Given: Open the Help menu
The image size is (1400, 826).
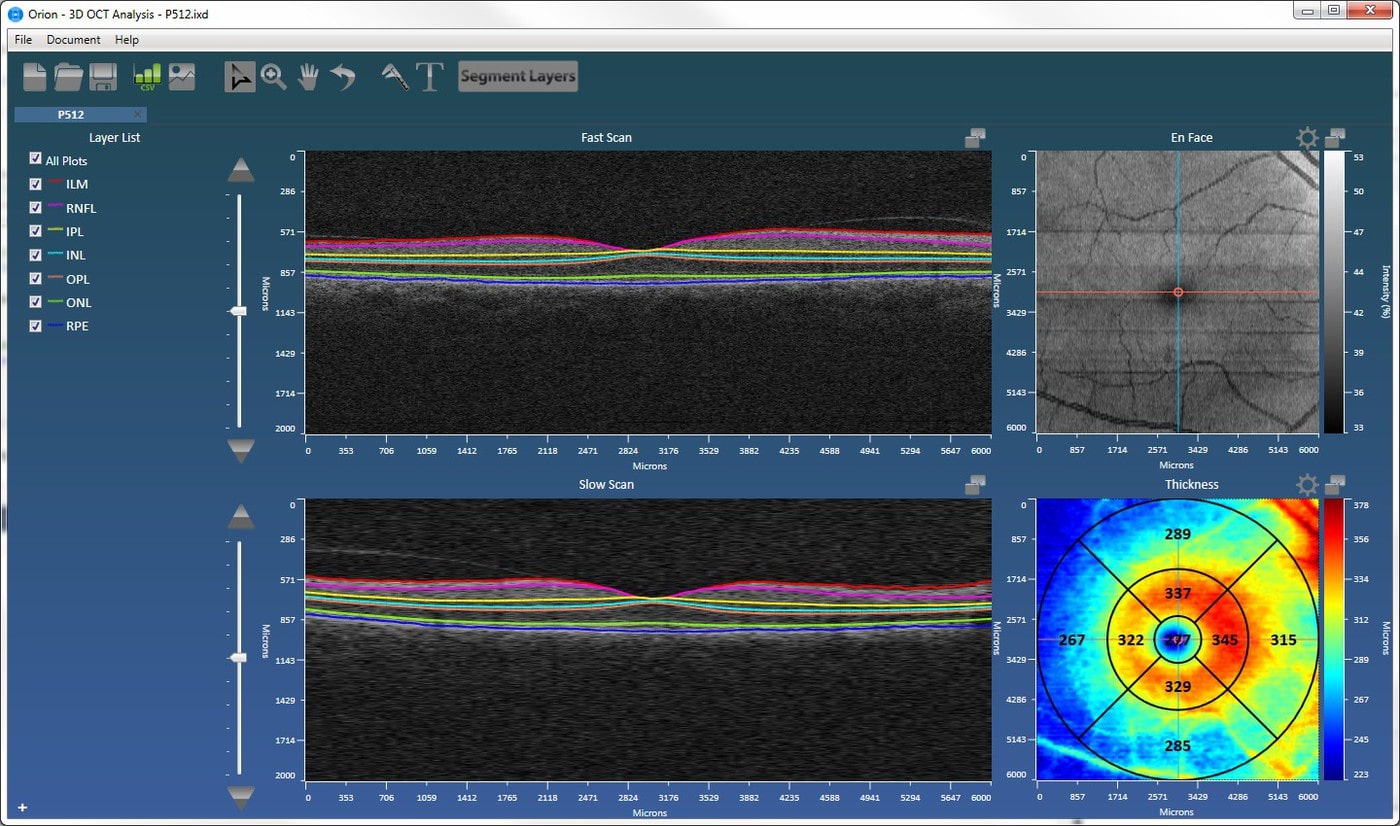Looking at the screenshot, I should click(x=127, y=40).
